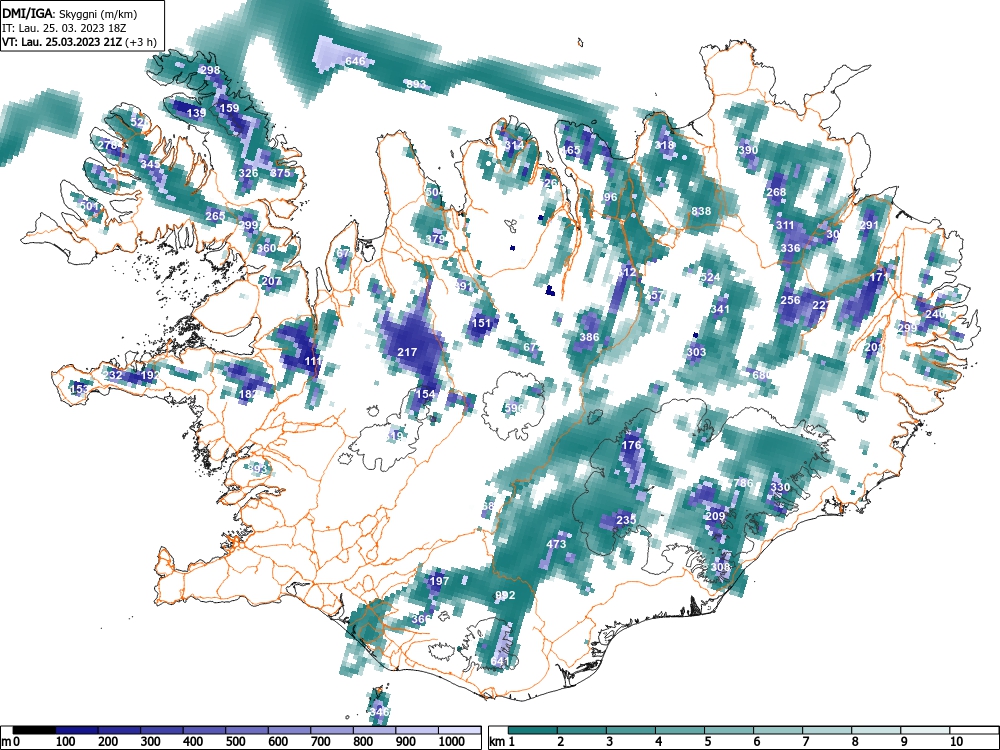1000x750 pixels.
Task: Click the '10' label on the km legend
Action: (x=955, y=742)
